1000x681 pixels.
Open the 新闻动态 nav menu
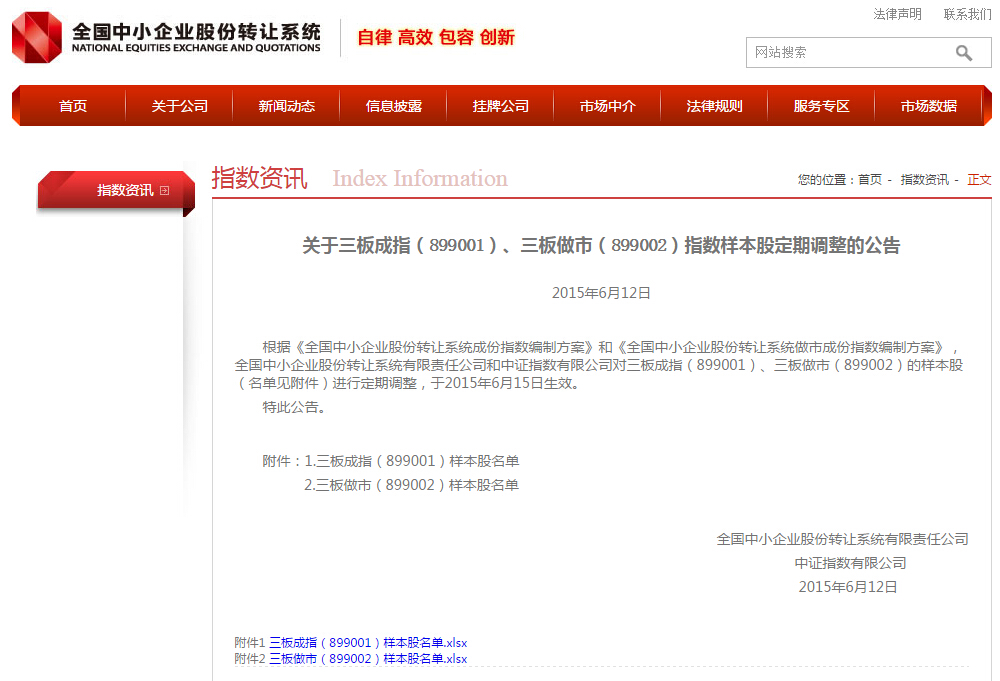pos(286,106)
